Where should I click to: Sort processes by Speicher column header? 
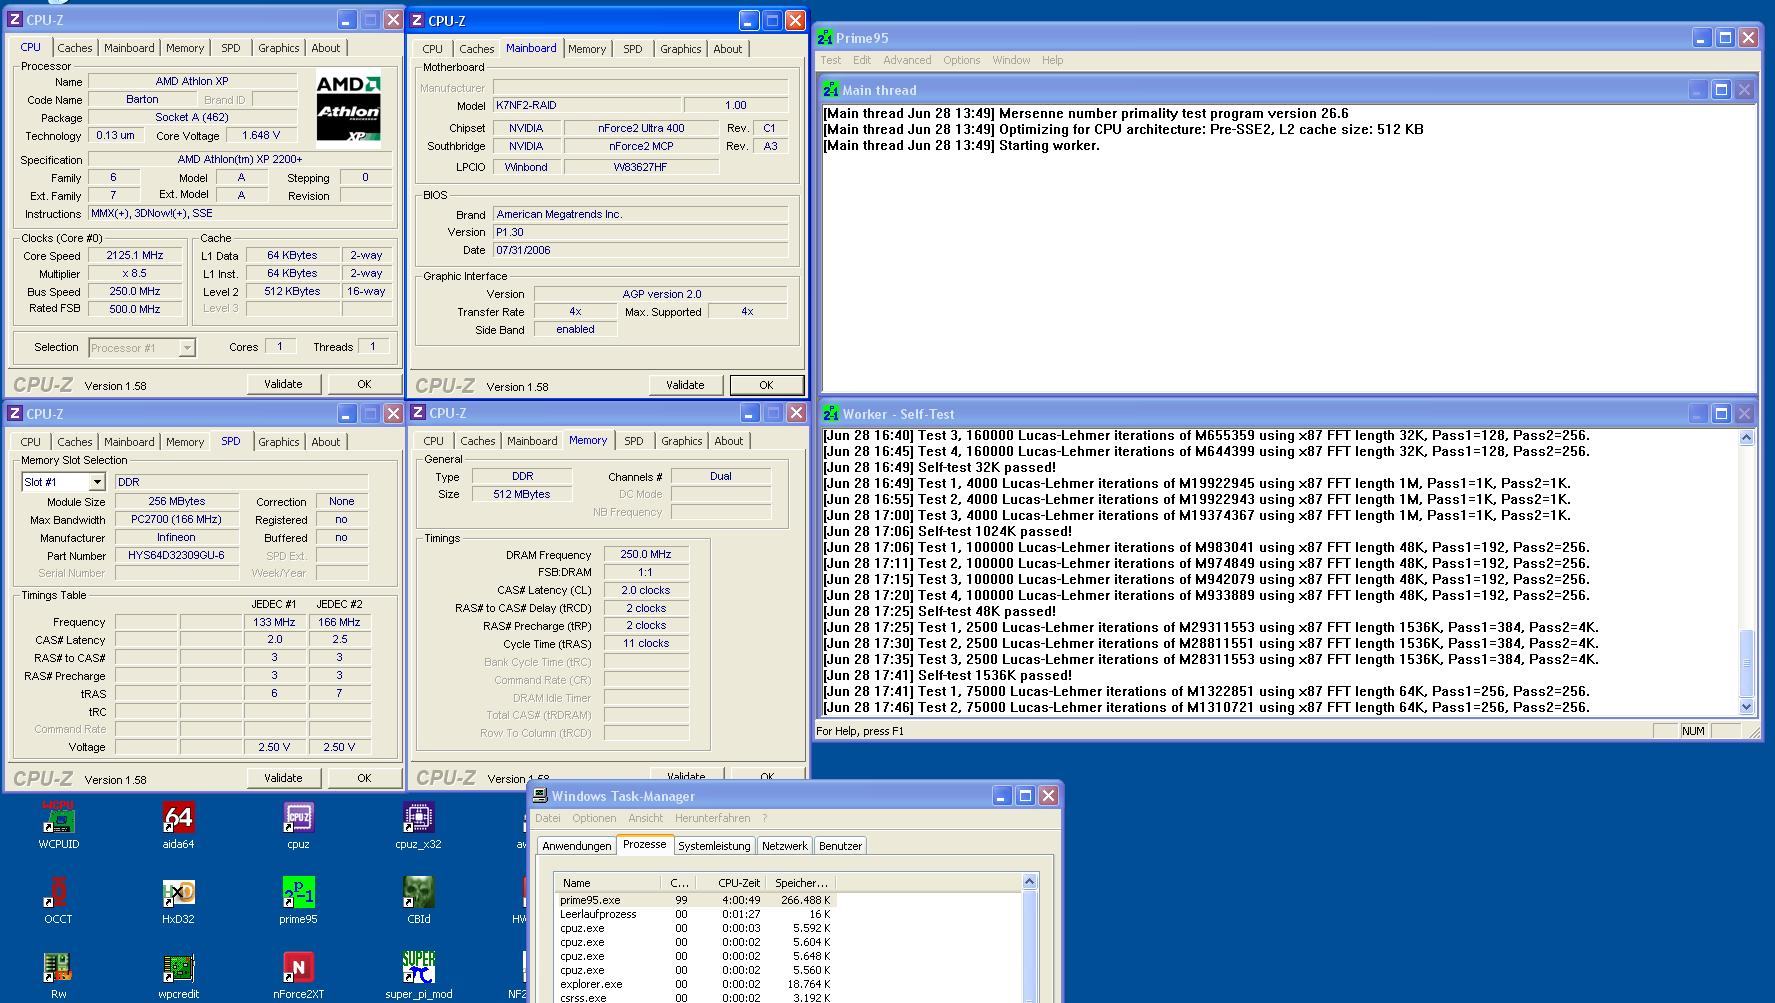pos(800,883)
